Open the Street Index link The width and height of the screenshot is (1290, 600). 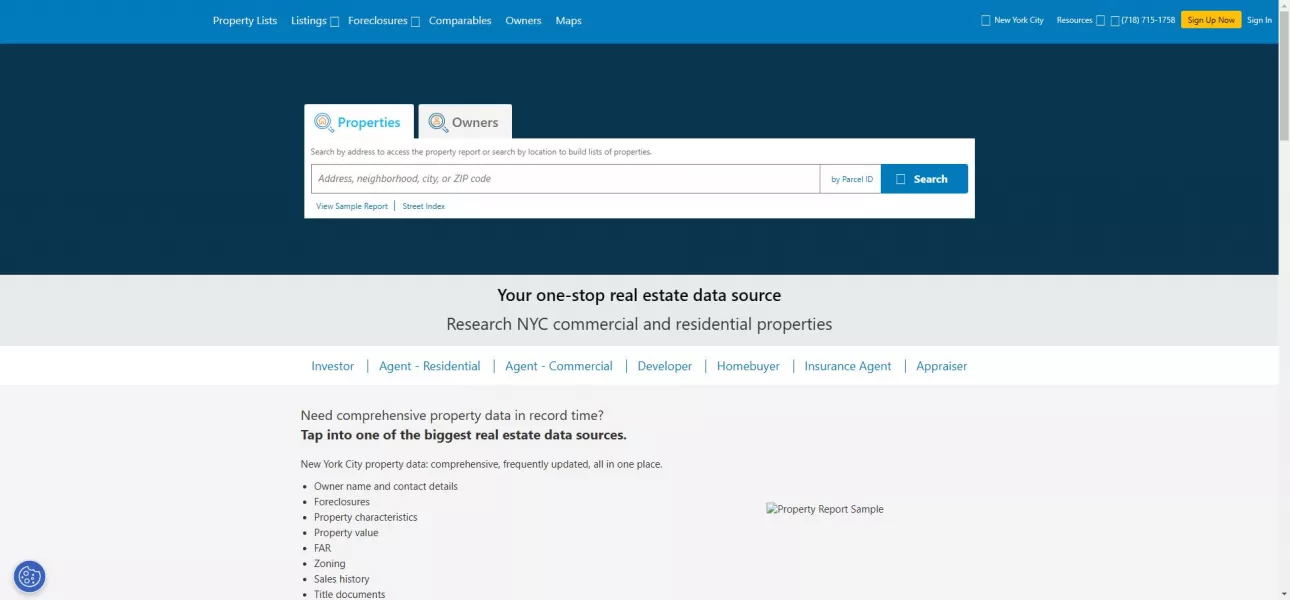tap(424, 206)
